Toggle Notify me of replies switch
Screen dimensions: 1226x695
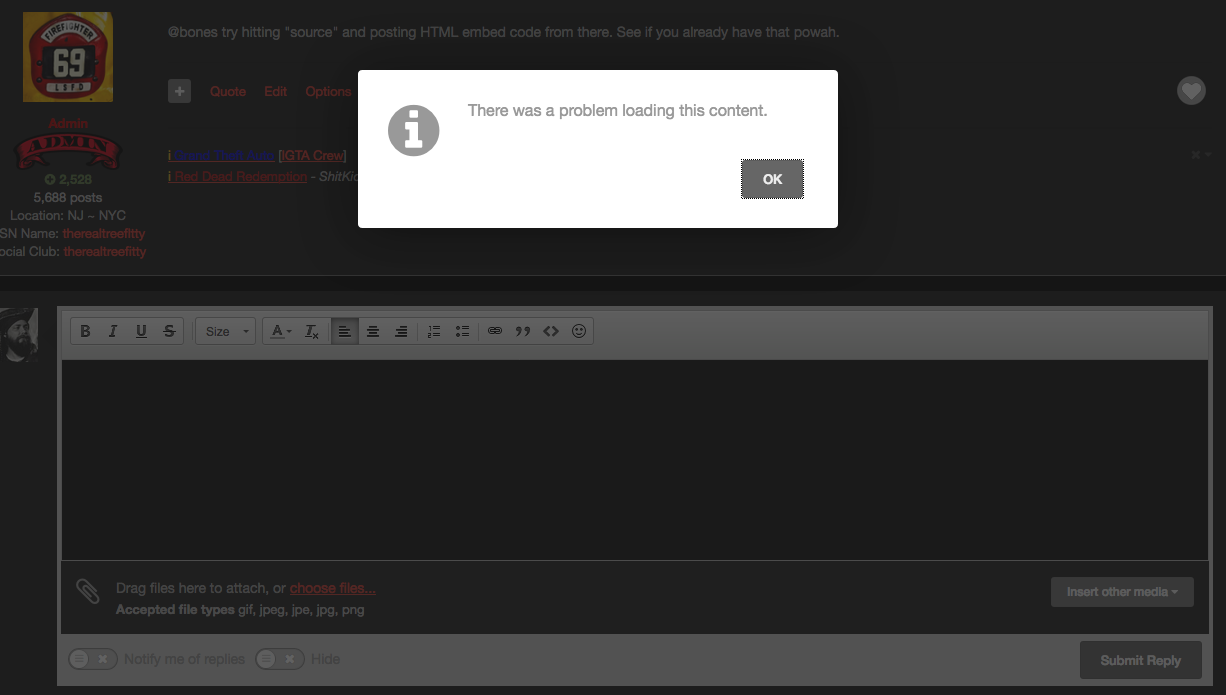pyautogui.click(x=92, y=659)
